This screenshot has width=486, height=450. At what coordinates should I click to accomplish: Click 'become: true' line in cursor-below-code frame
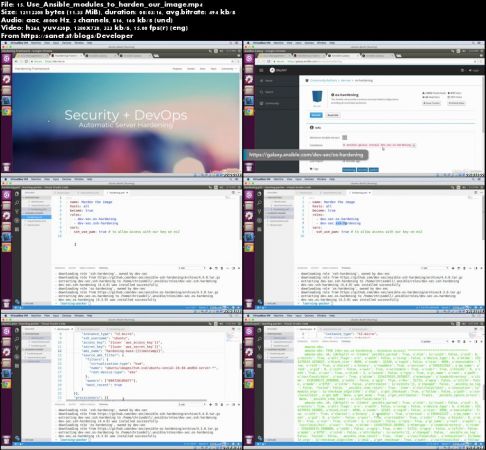81,210
